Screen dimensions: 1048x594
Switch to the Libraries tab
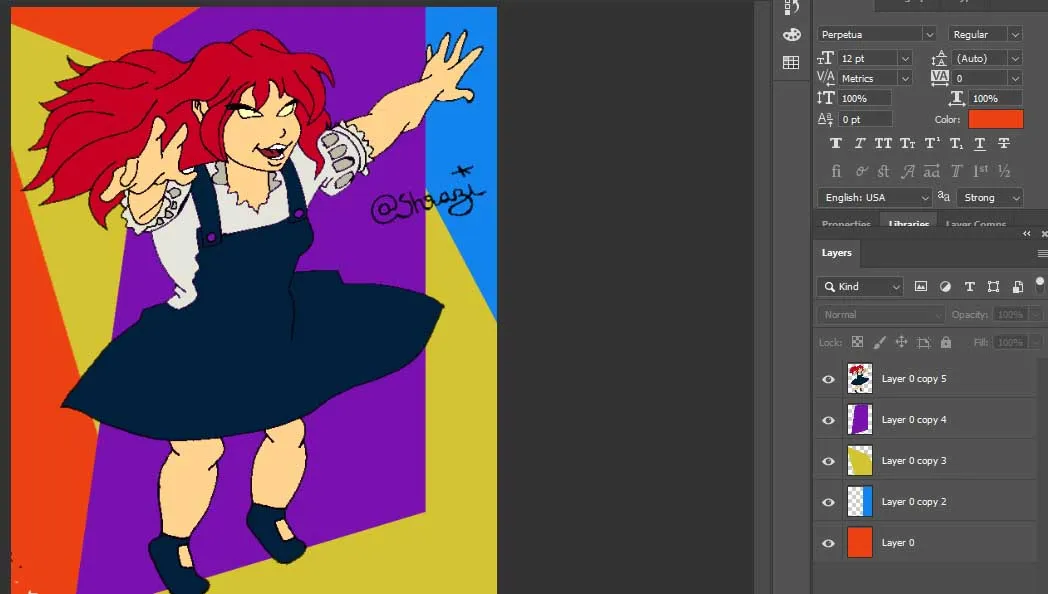click(909, 224)
